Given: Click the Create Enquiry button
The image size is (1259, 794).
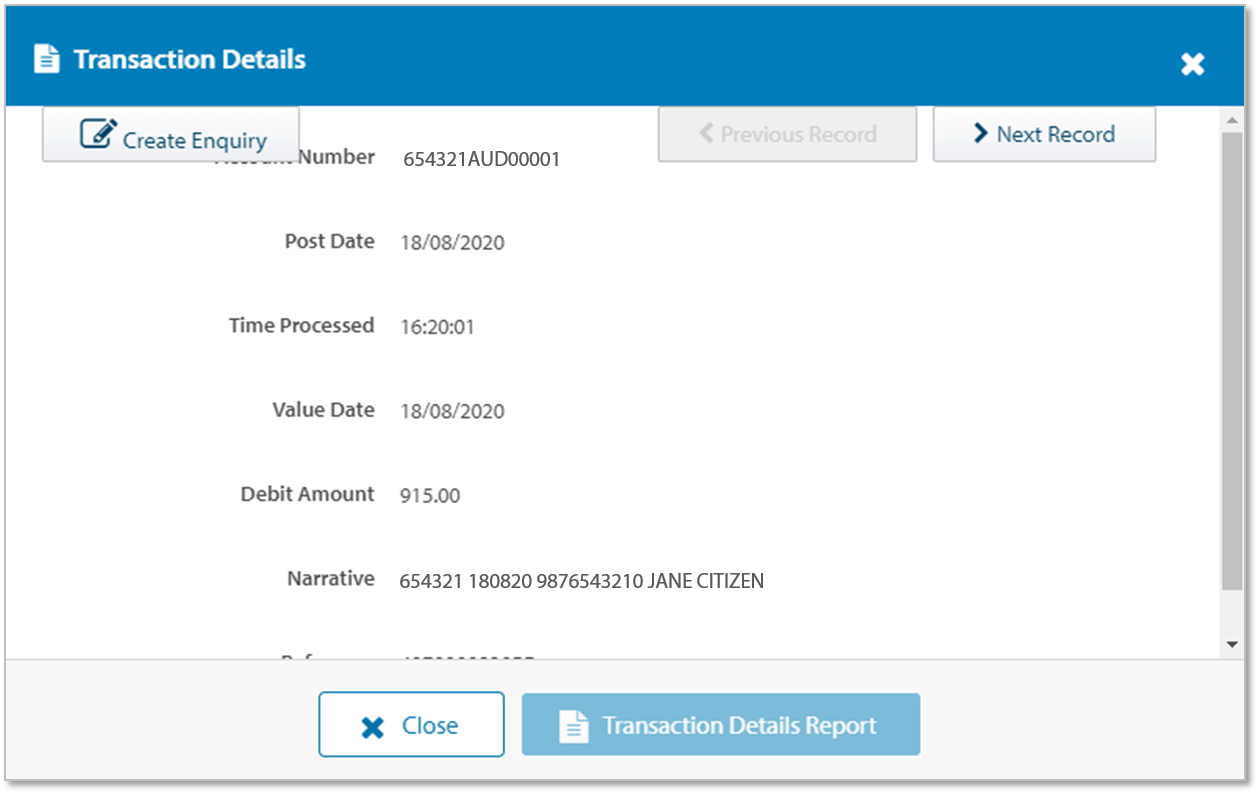Looking at the screenshot, I should [170, 135].
